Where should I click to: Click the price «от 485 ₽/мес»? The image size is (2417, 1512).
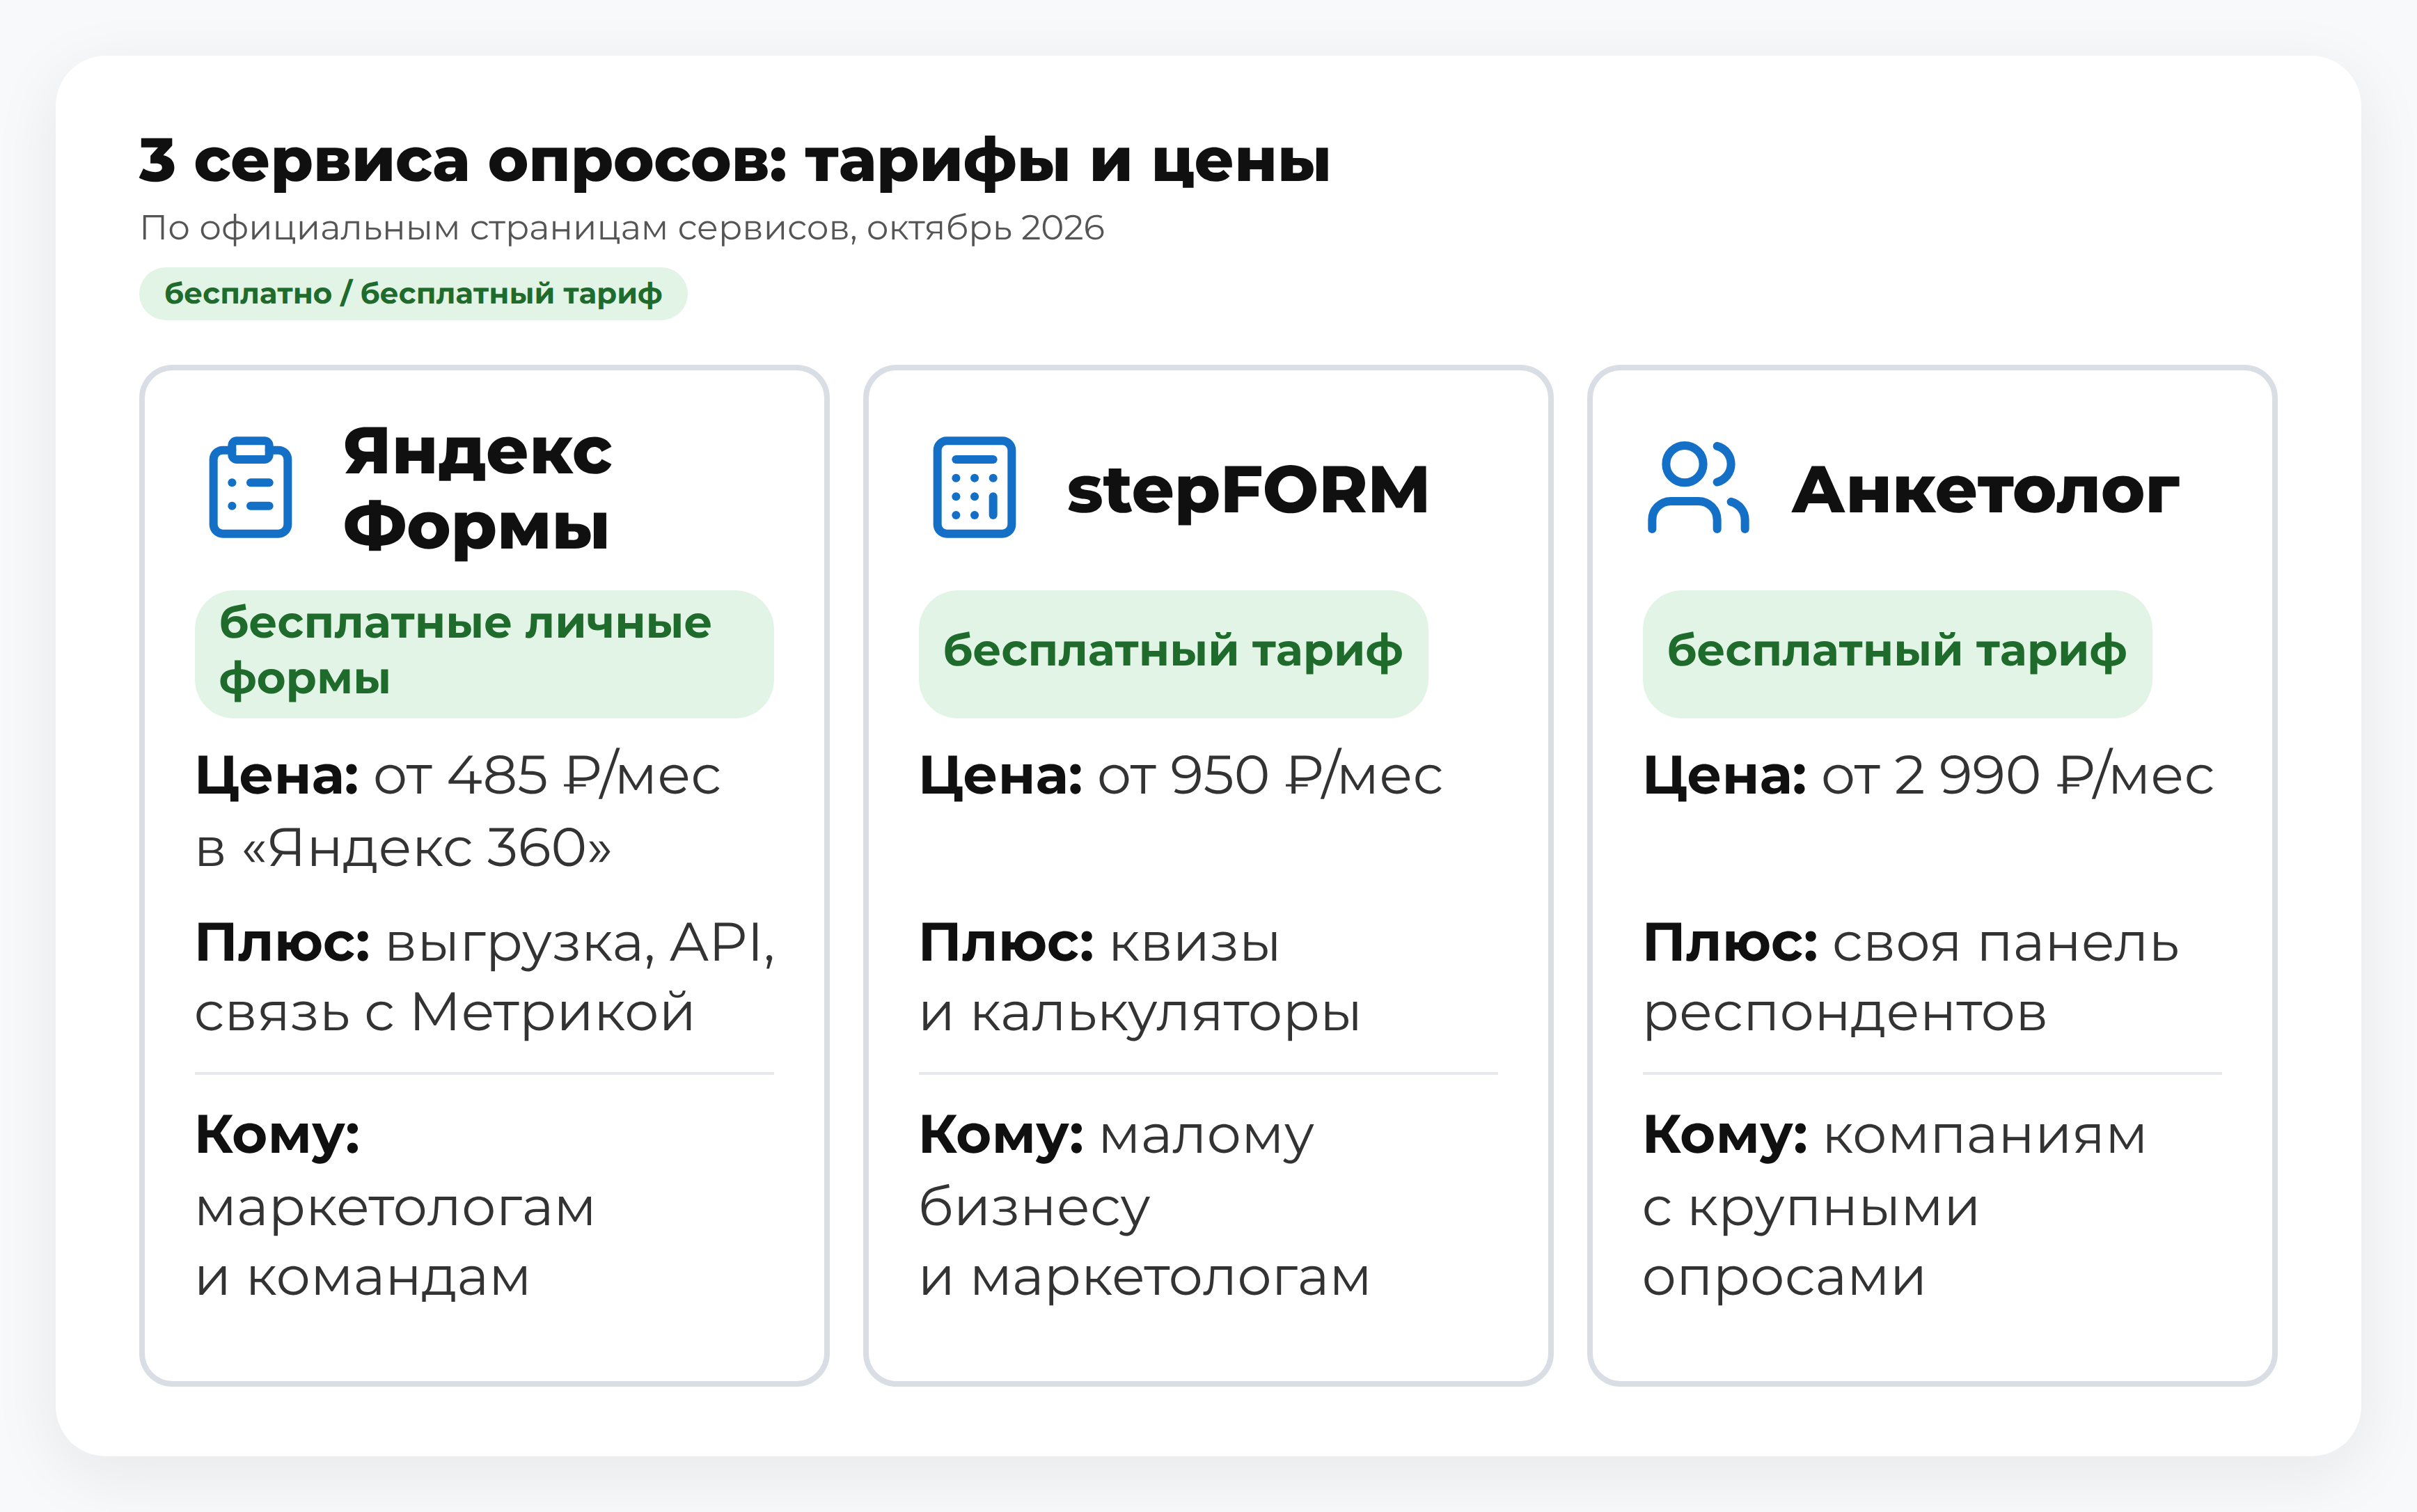[x=547, y=775]
